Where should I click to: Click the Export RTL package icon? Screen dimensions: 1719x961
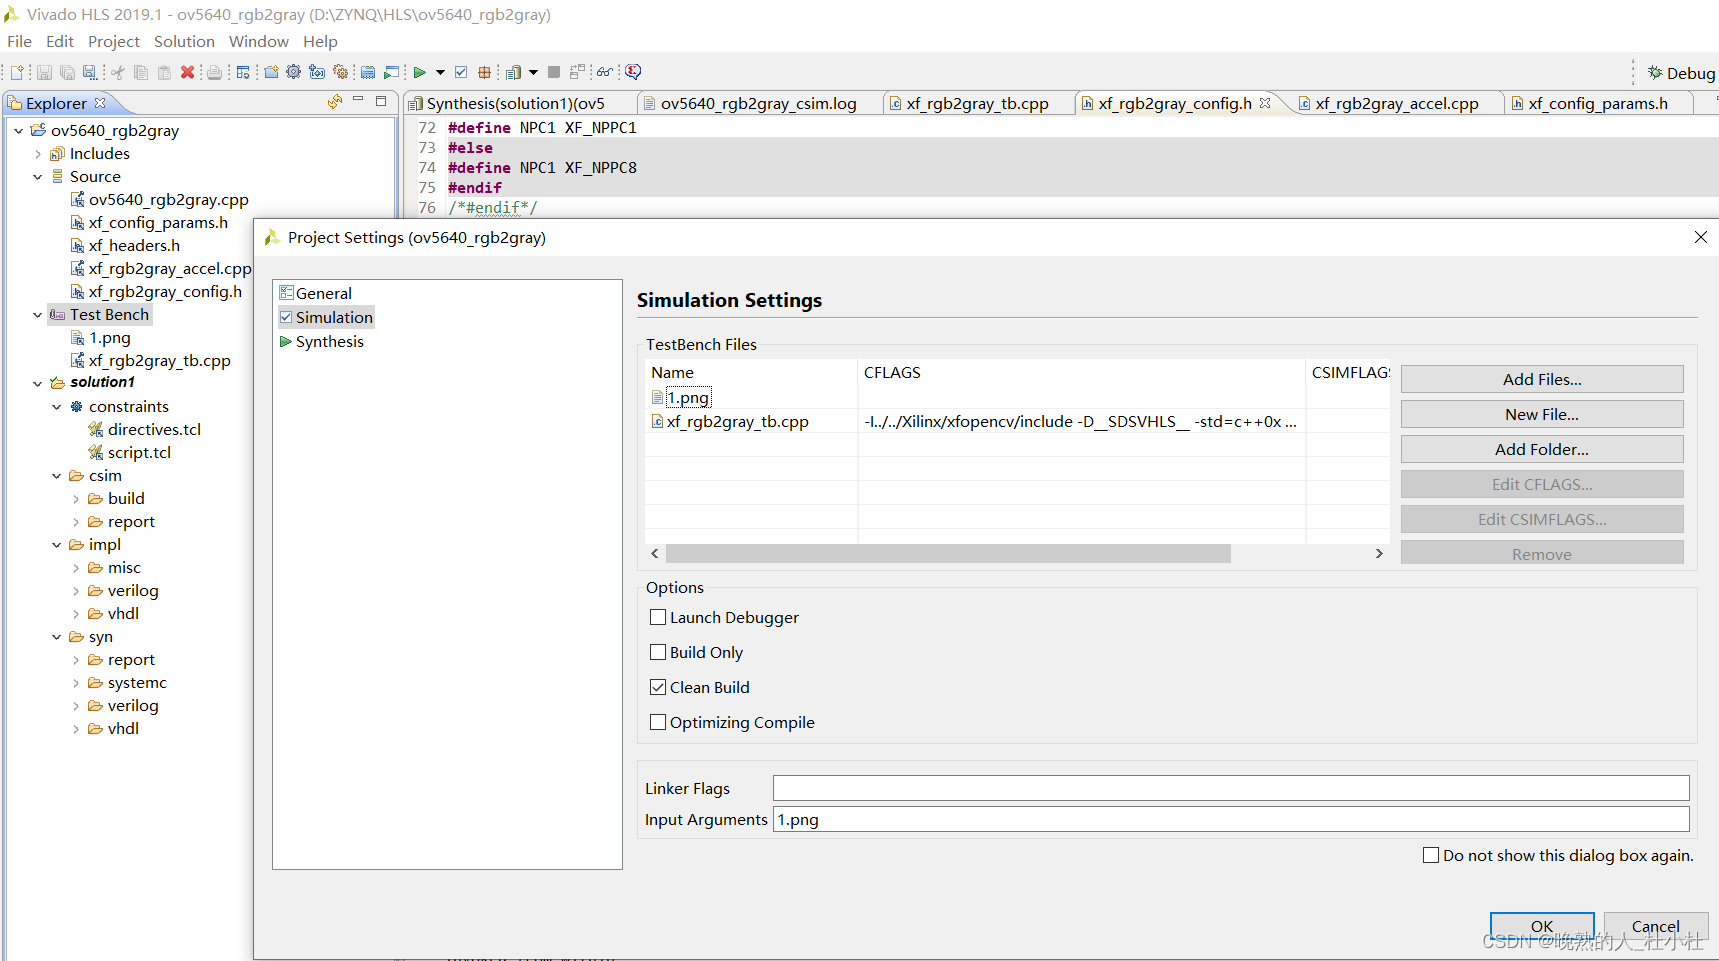coord(484,72)
